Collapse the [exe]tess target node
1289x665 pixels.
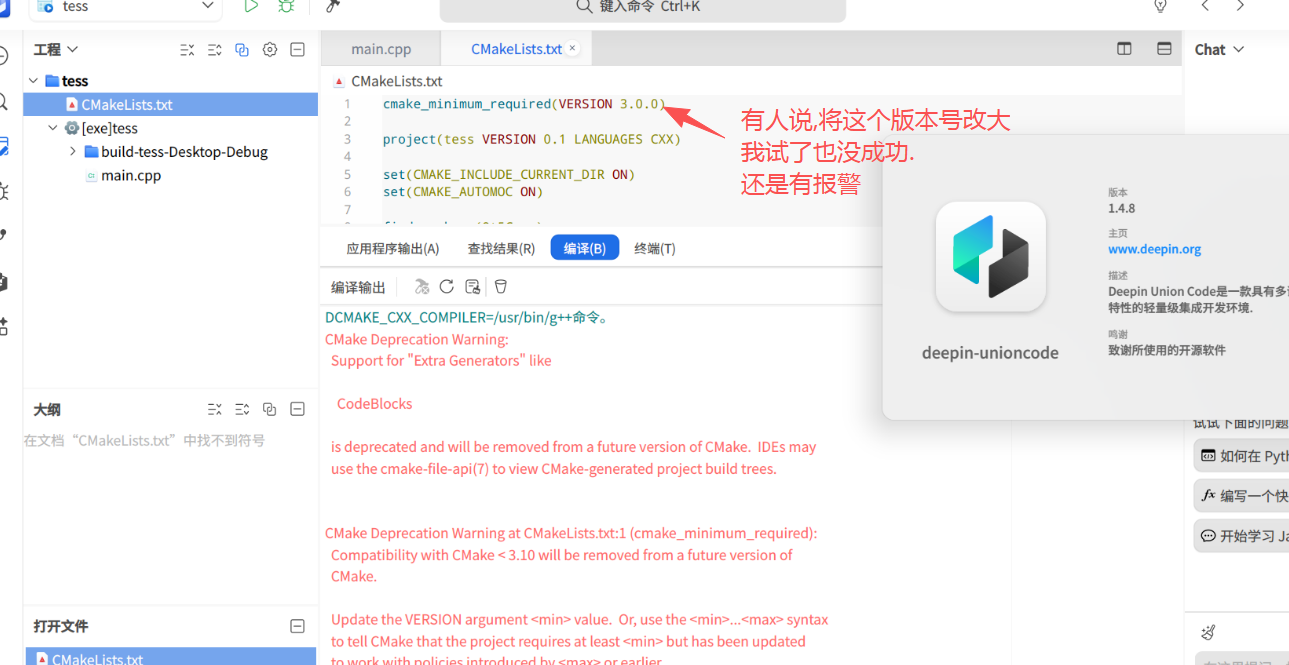click(53, 128)
